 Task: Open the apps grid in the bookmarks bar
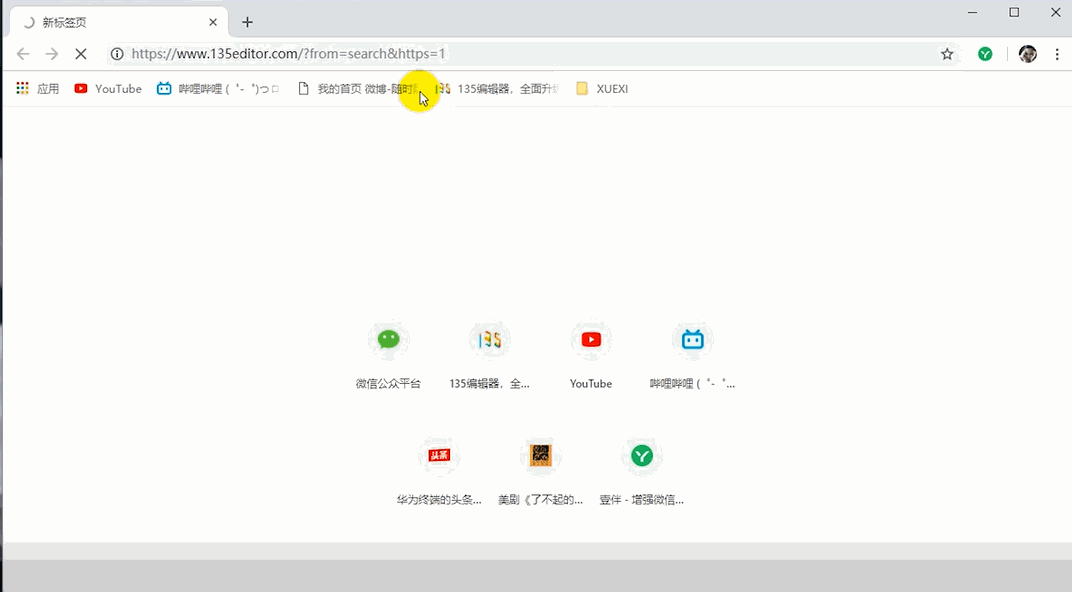[38, 88]
